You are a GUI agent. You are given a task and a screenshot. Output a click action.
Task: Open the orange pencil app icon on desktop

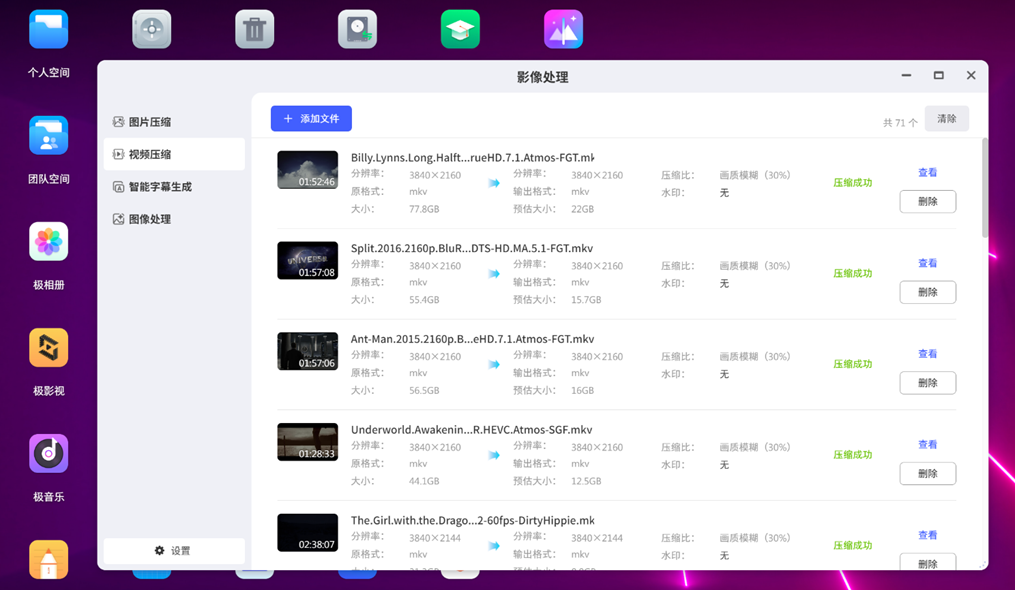49,560
